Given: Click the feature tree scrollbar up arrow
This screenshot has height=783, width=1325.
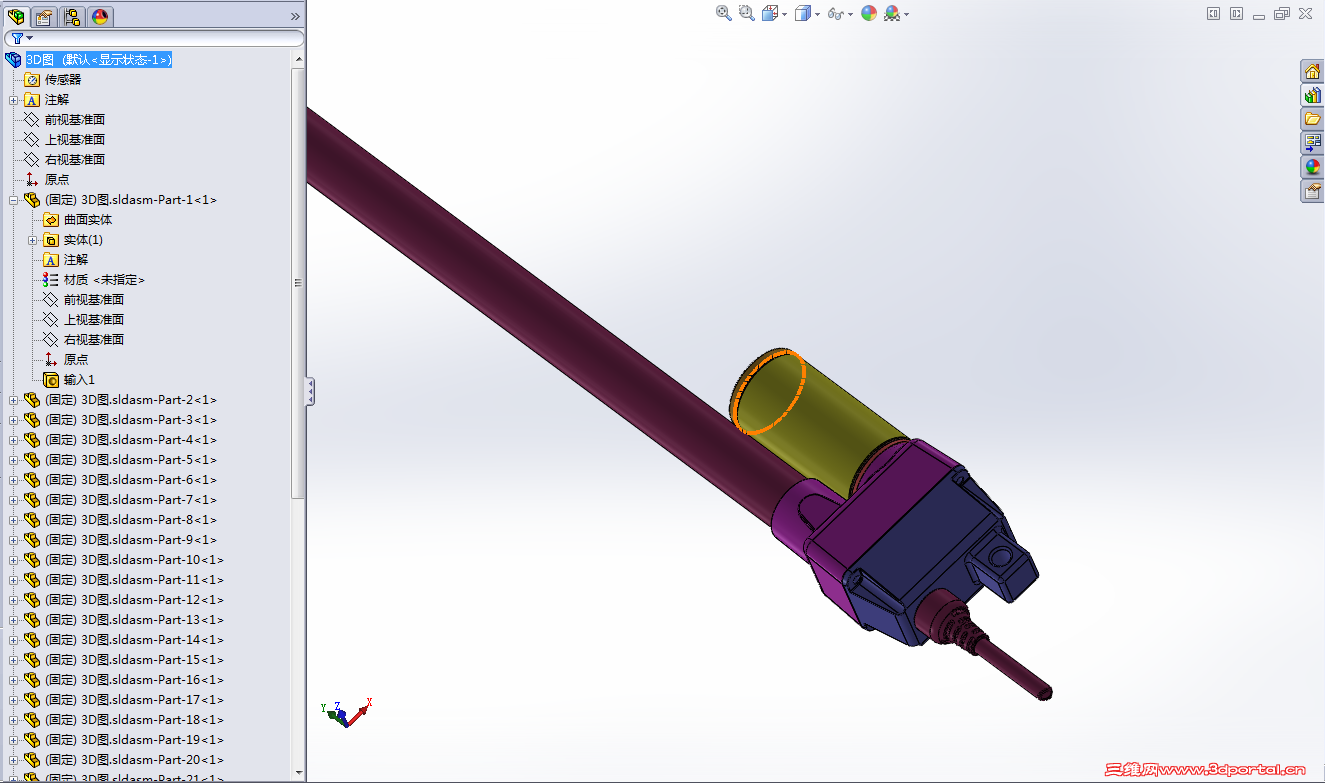Looking at the screenshot, I should coord(298,59).
